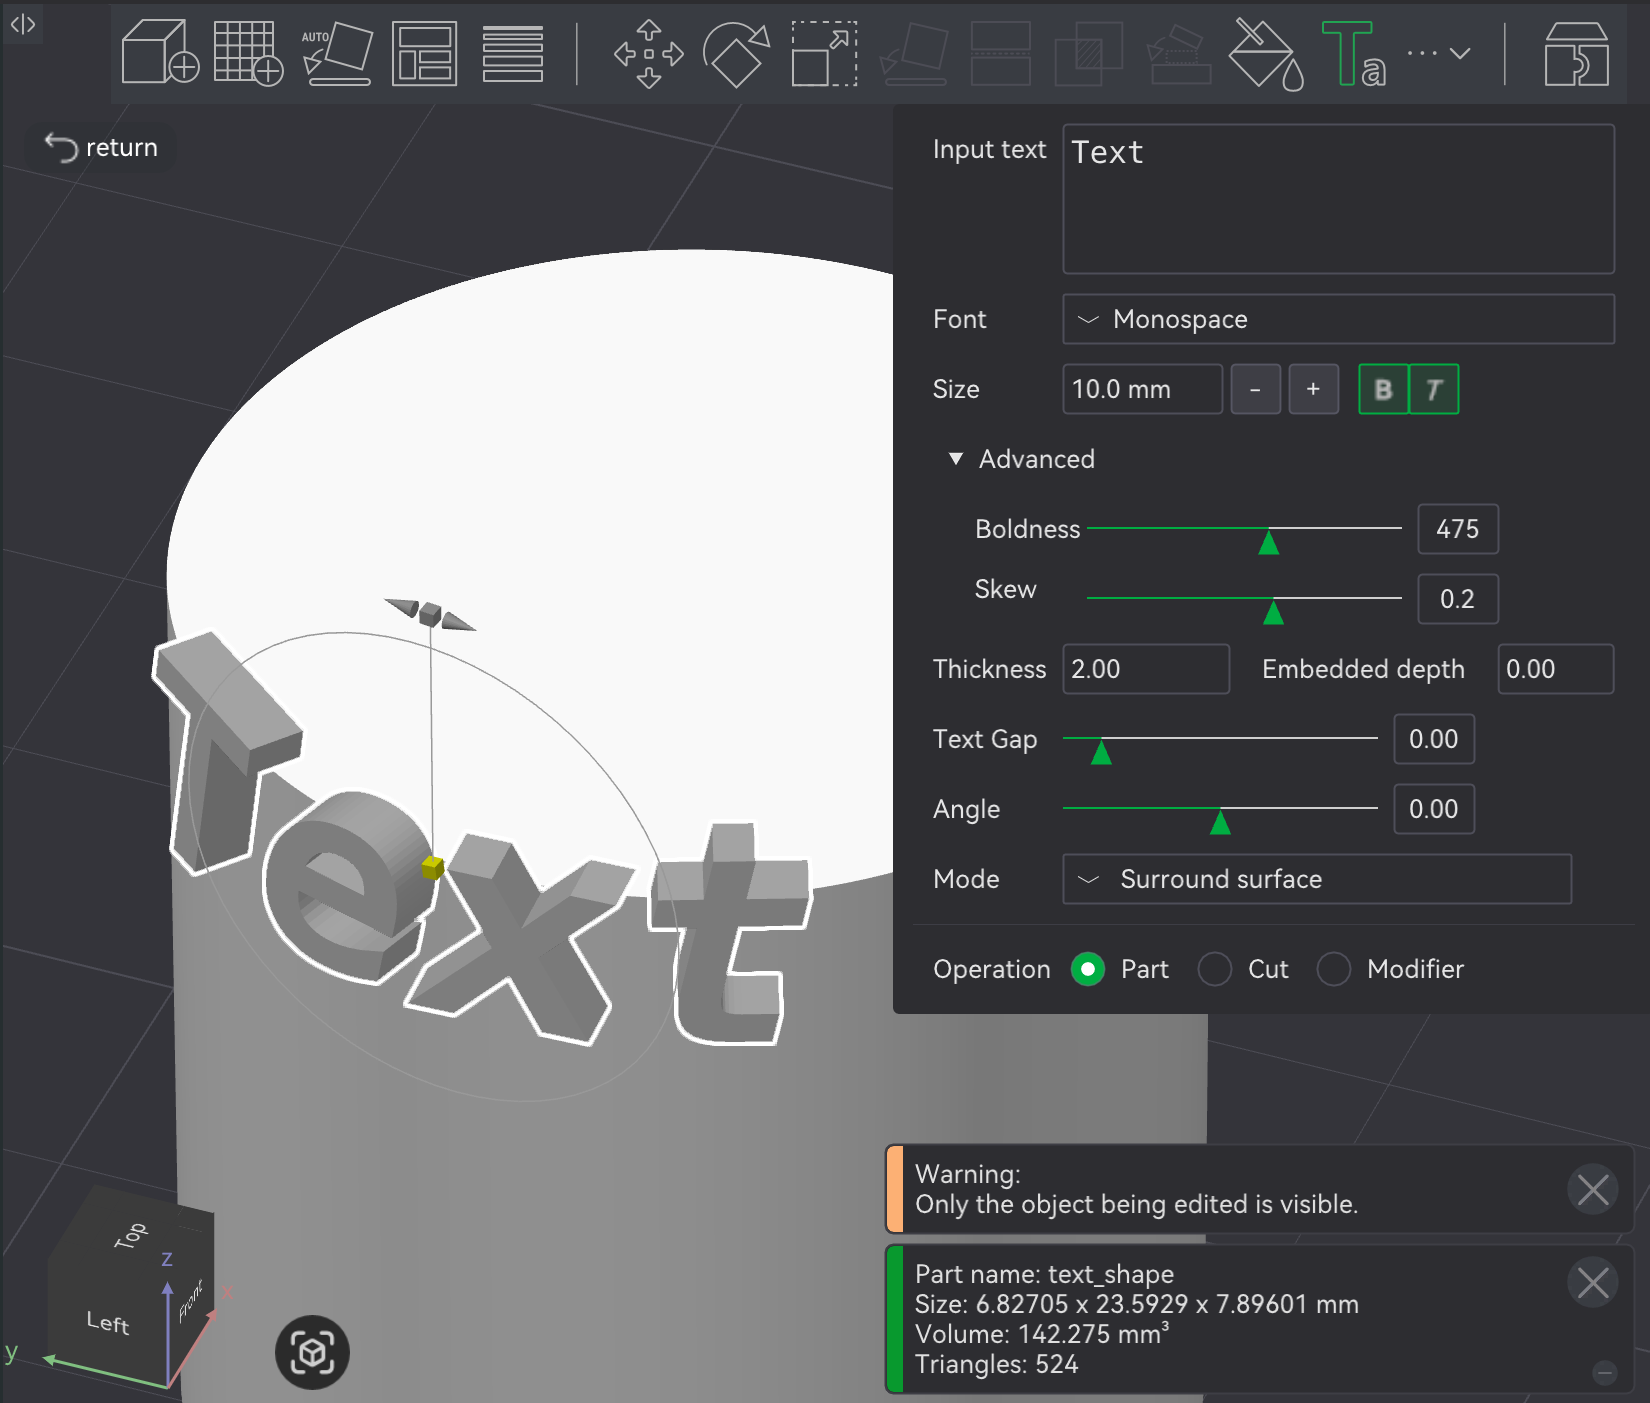Click the text rotation gizmo arrows
This screenshot has width=1650, height=1403.
coord(430,613)
